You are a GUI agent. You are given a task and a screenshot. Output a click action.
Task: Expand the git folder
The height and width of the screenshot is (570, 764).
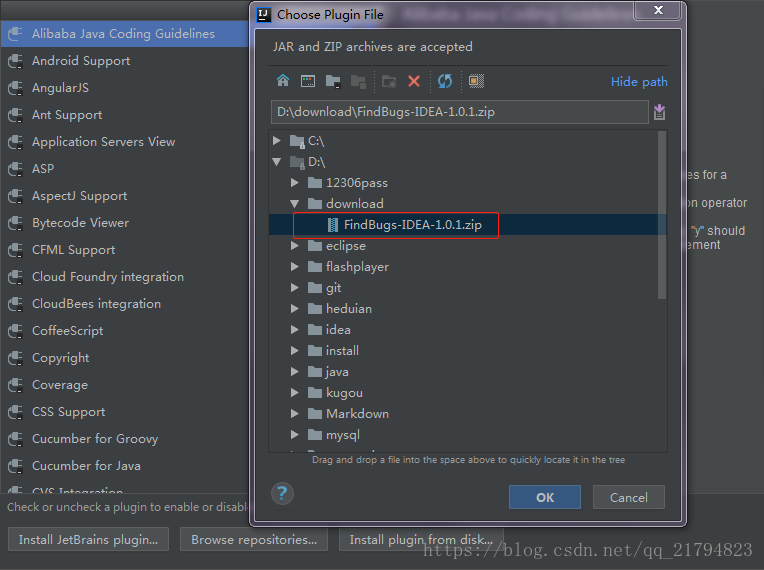click(295, 287)
